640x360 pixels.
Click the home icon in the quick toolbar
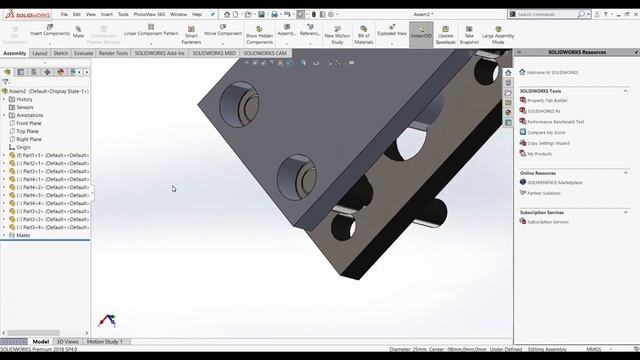pos(227,14)
